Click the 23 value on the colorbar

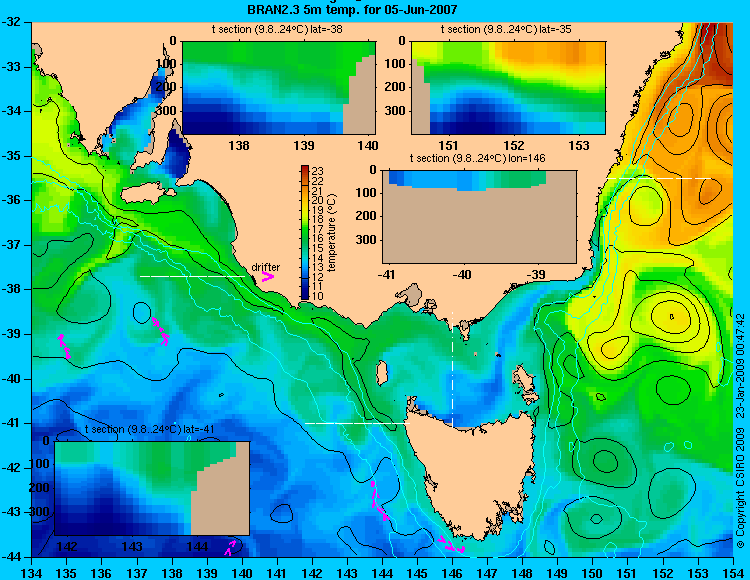click(x=318, y=171)
